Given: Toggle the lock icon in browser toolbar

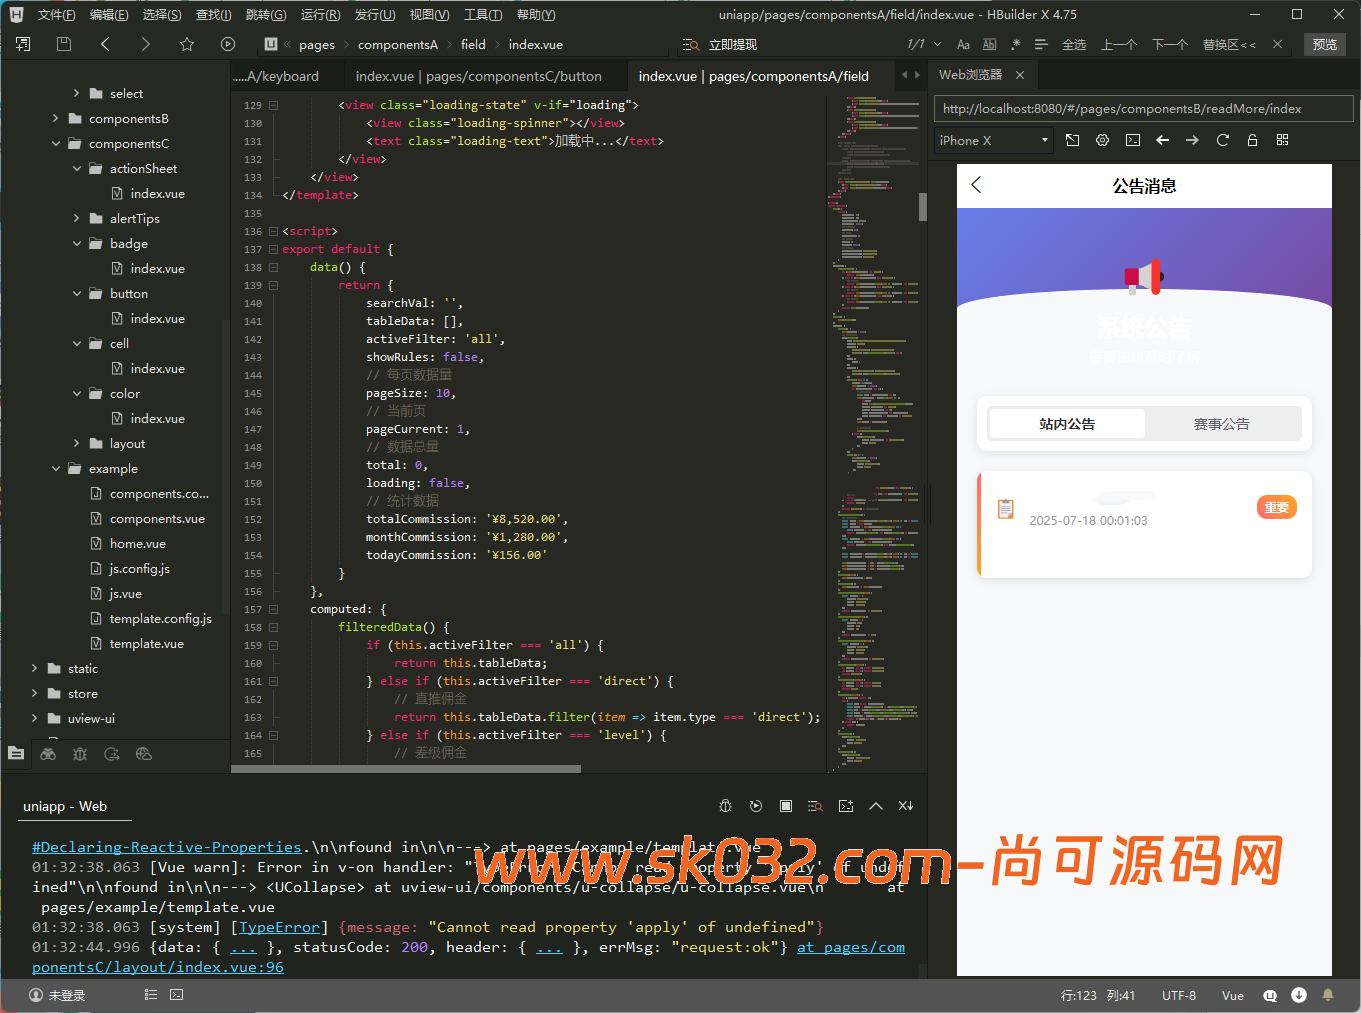Looking at the screenshot, I should pos(1252,140).
